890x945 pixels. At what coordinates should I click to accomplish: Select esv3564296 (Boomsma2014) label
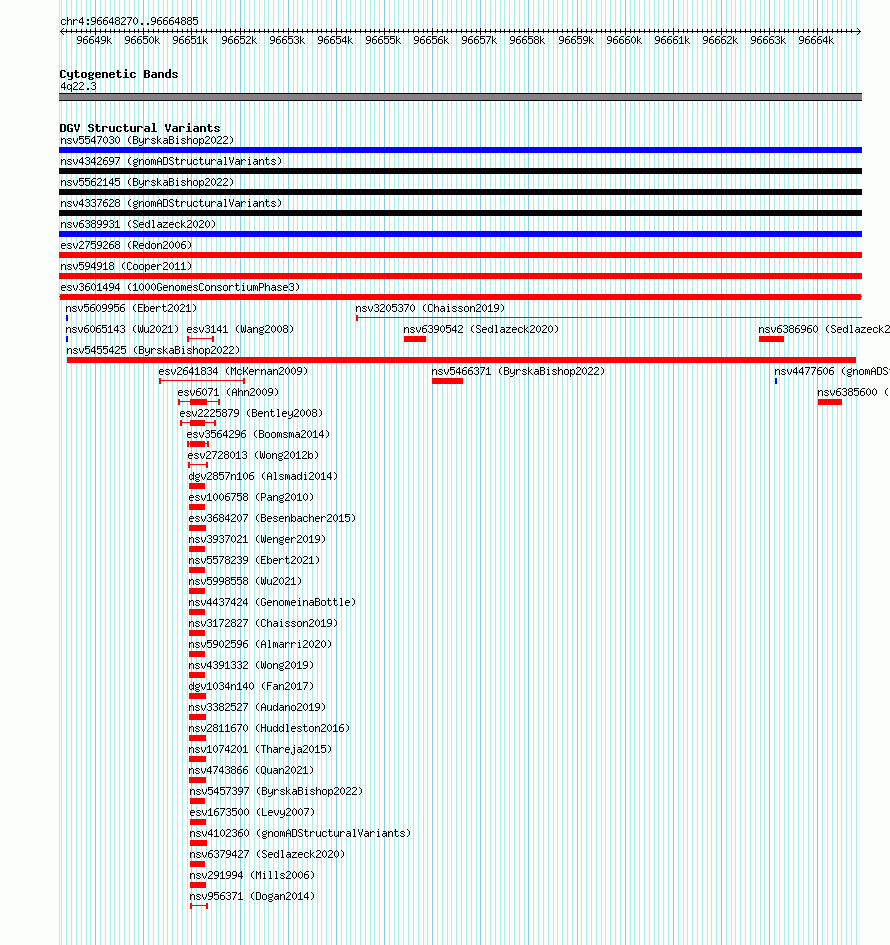[258, 435]
